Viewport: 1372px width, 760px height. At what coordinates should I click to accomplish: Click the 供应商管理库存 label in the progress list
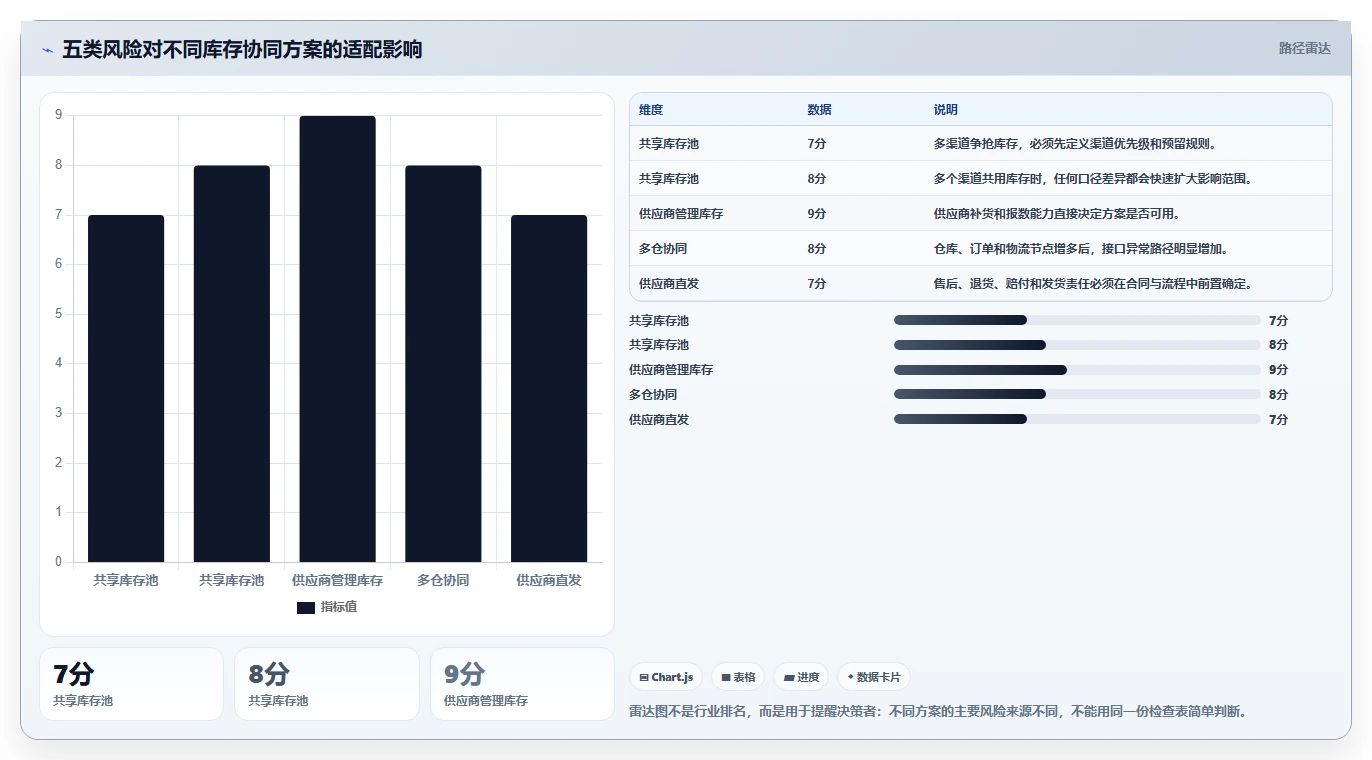coord(671,370)
